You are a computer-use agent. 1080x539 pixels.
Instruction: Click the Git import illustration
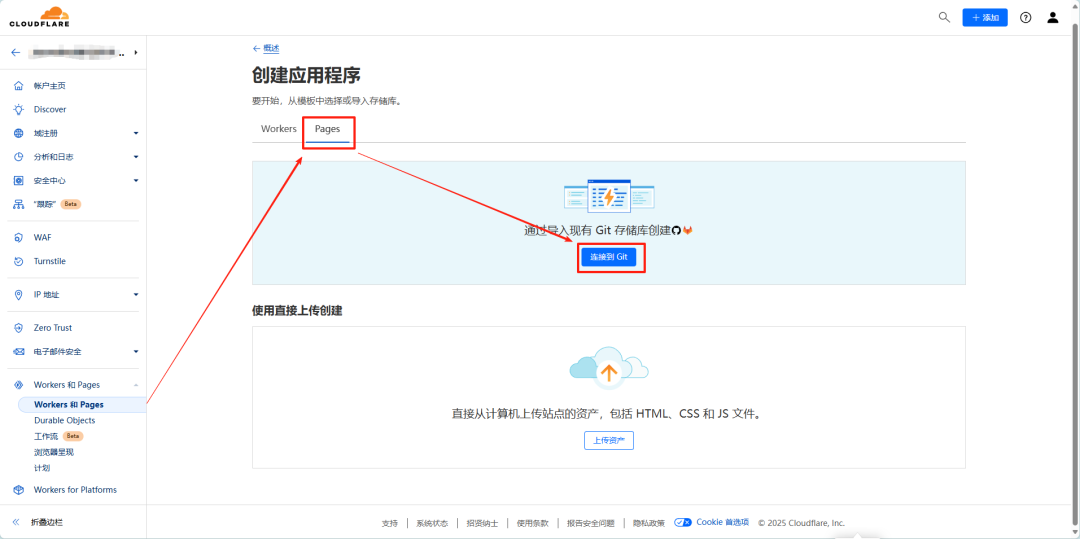[609, 196]
